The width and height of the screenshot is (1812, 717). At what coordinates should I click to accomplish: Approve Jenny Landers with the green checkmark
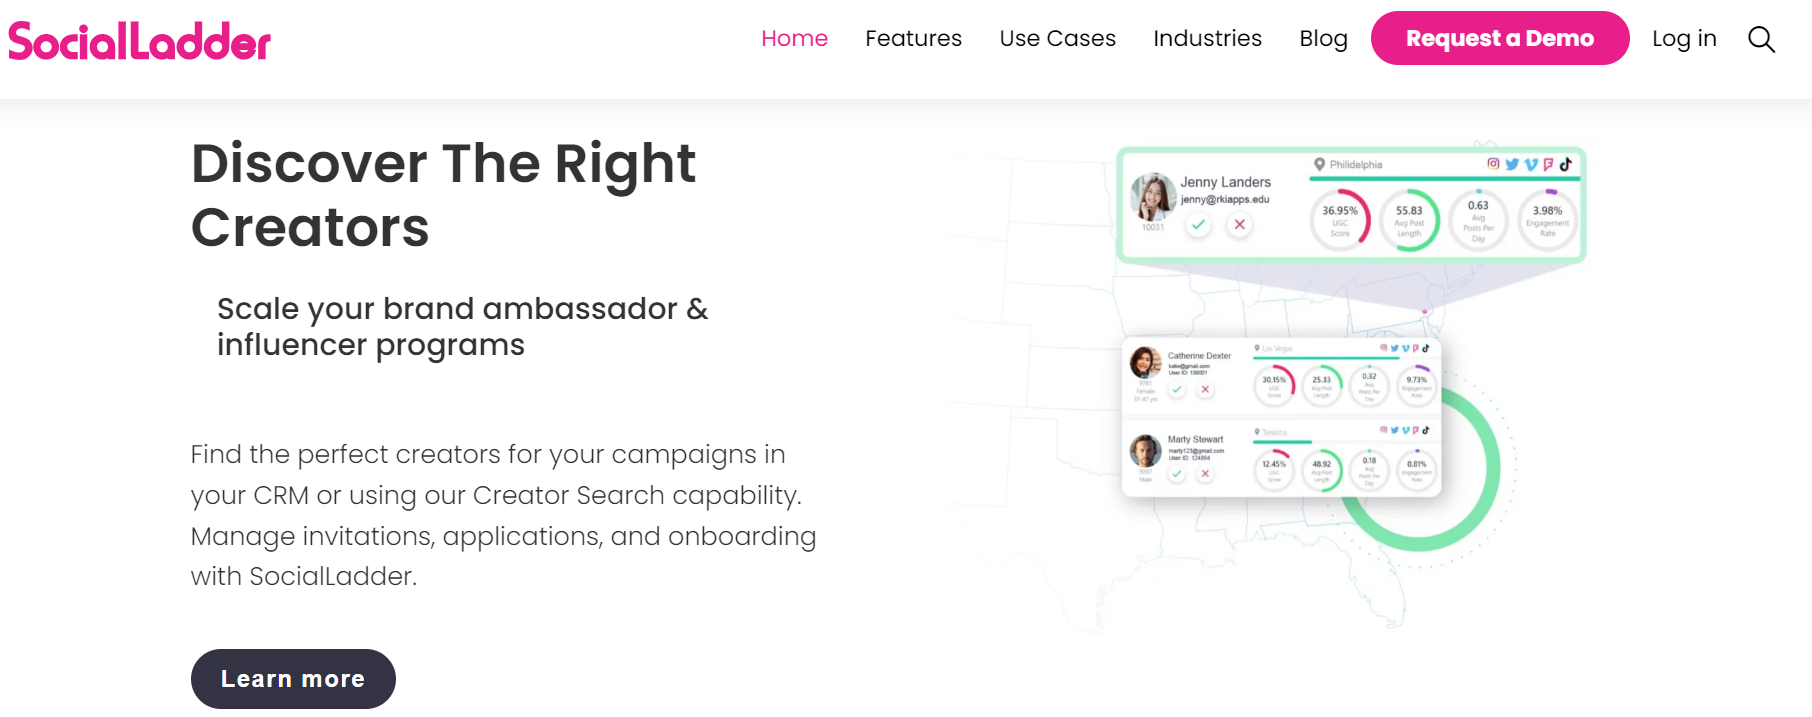1198,225
